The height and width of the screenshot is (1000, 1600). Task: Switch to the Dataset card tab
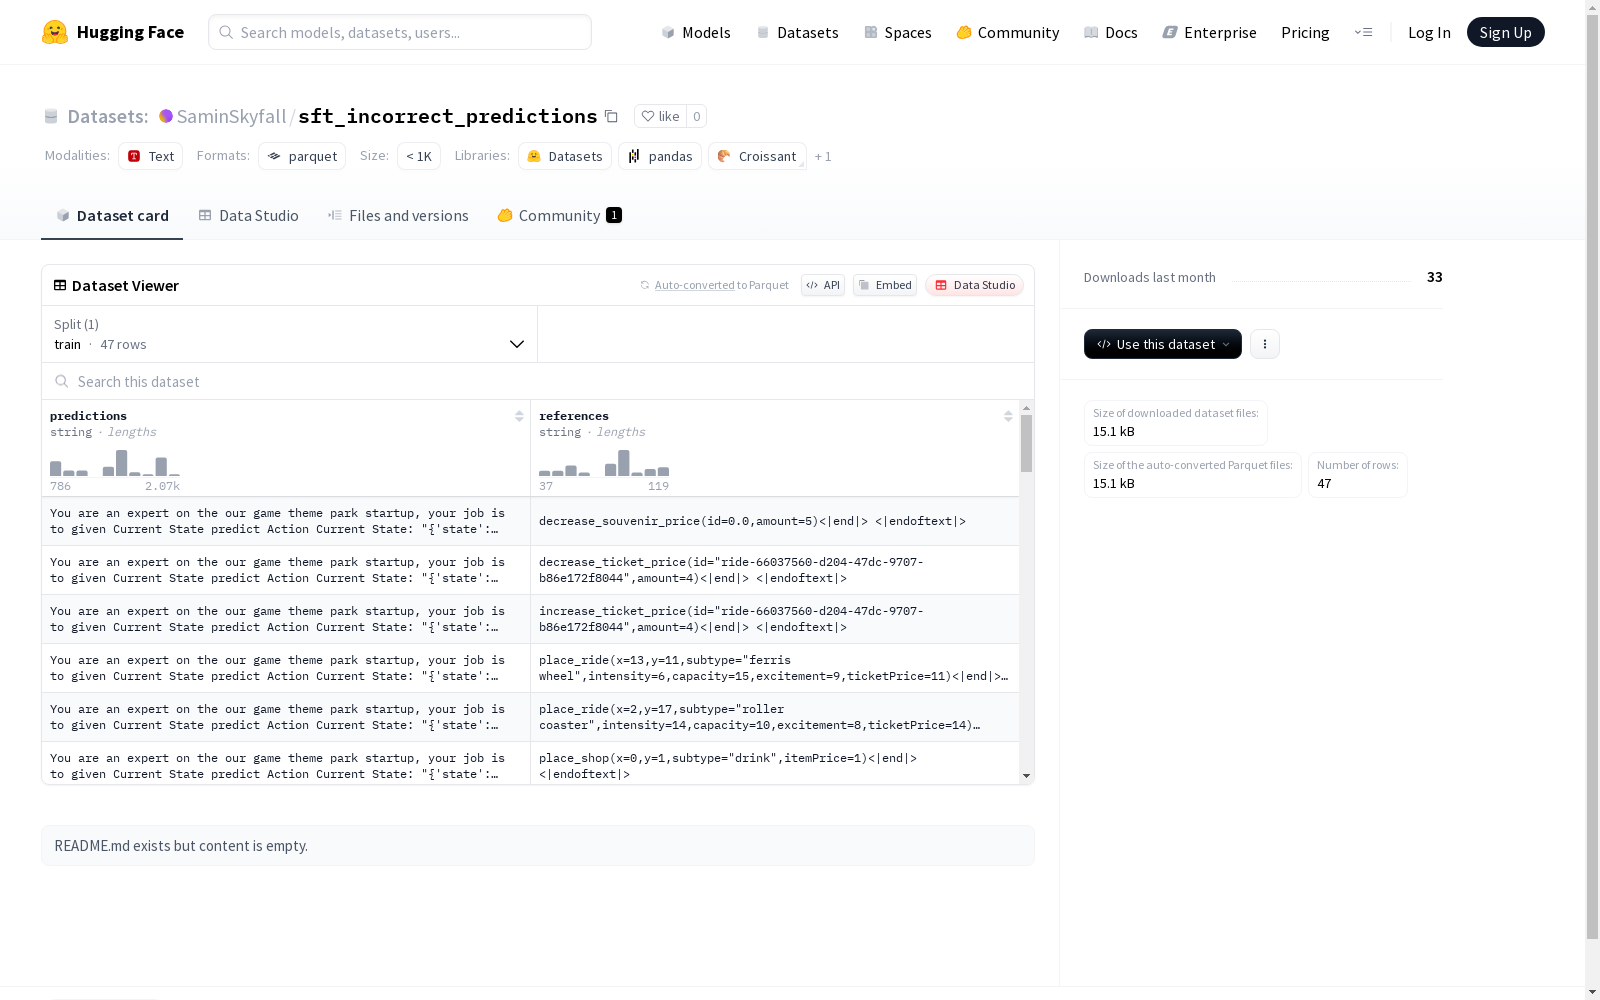click(x=112, y=216)
